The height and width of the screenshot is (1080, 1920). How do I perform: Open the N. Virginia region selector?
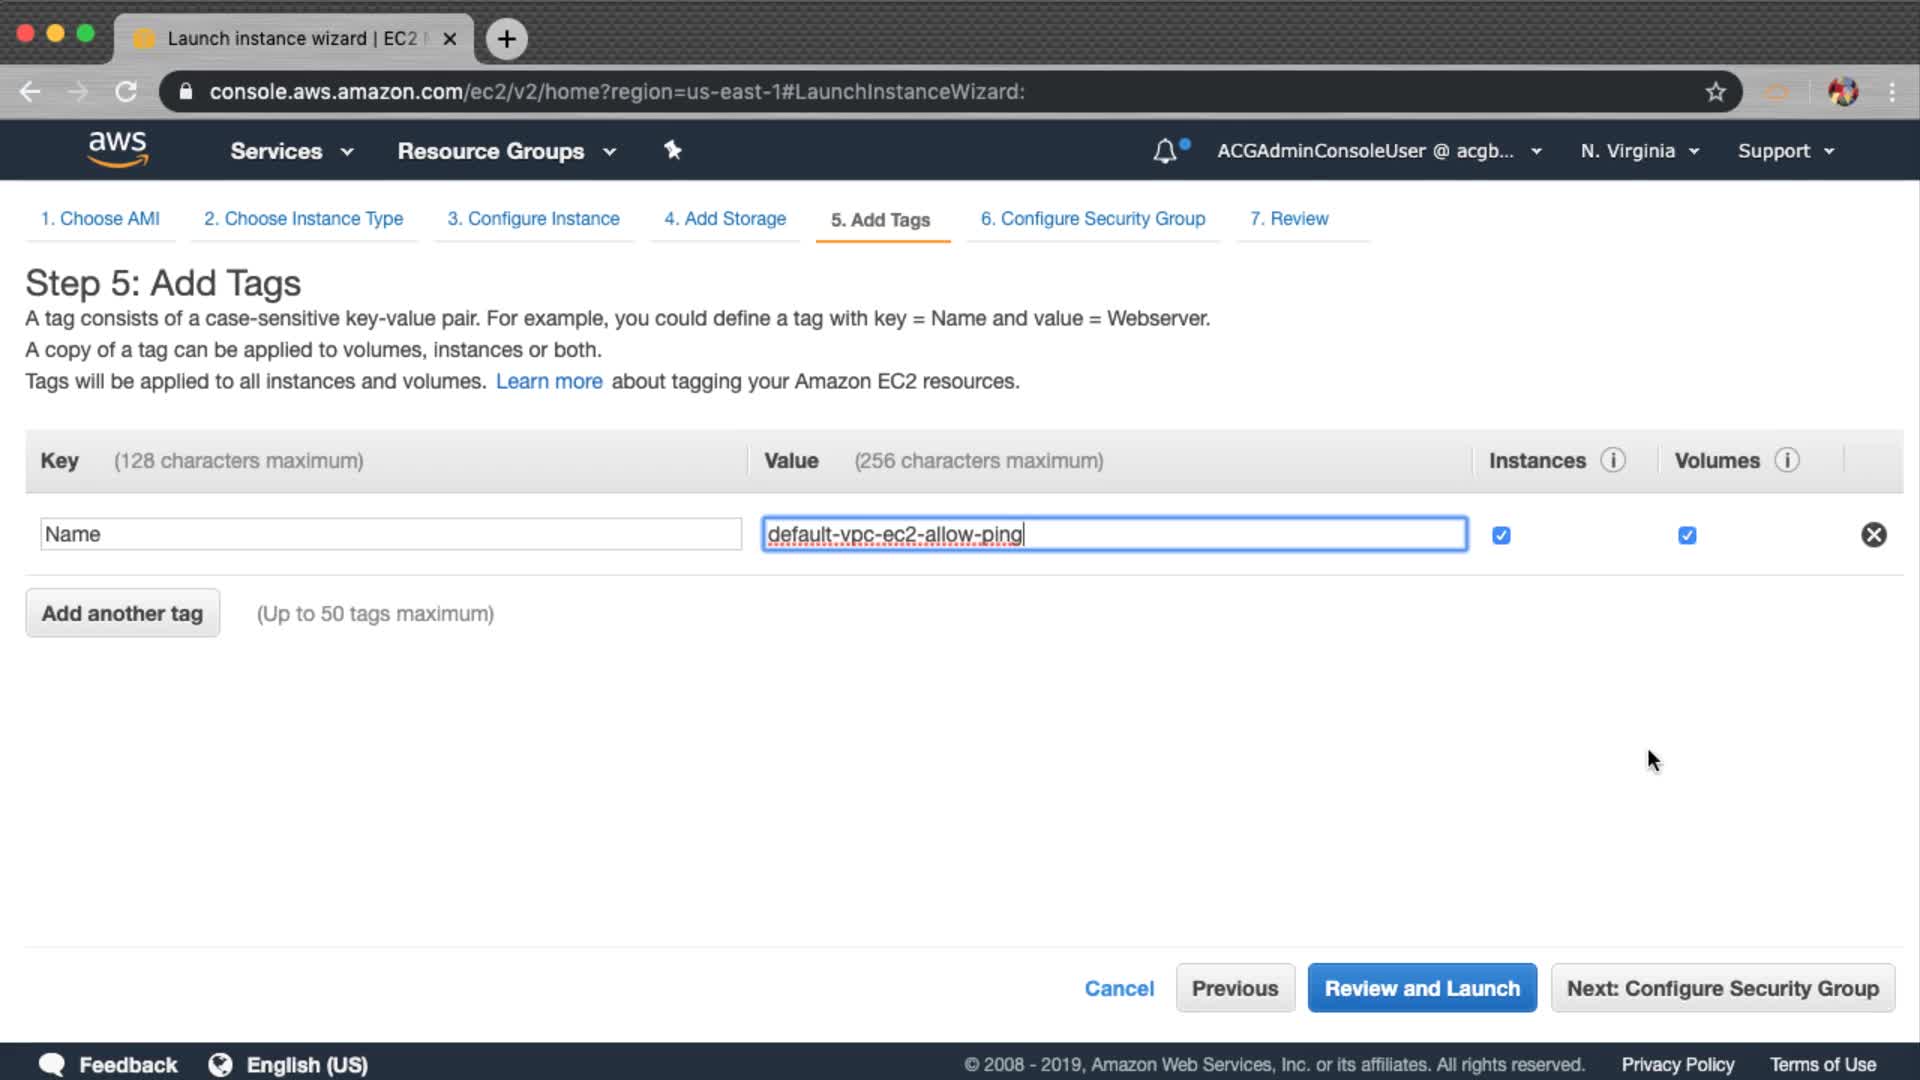click(1639, 151)
